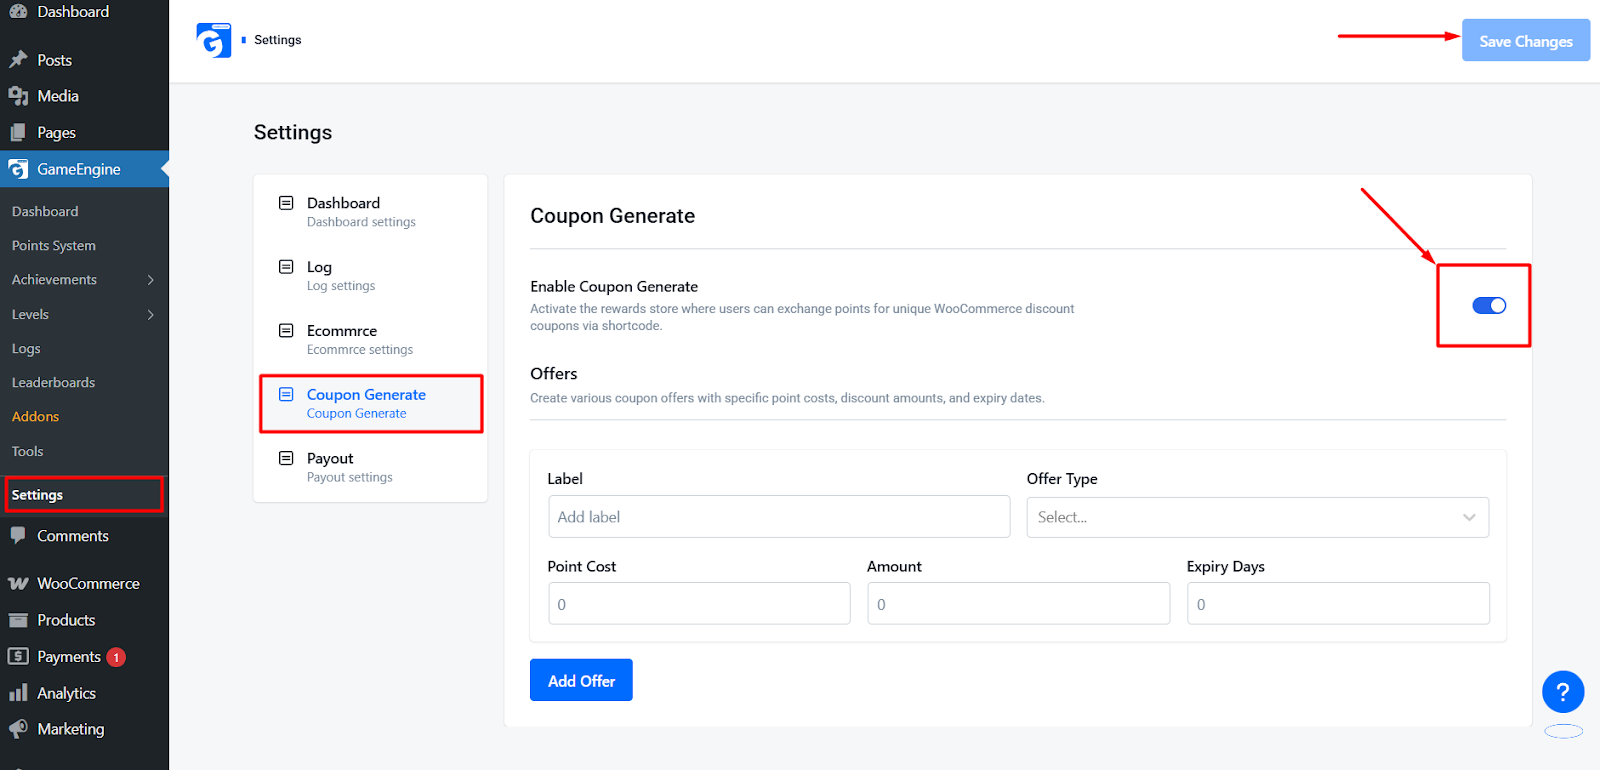
Task: Open the Media menu item
Action: (84, 96)
